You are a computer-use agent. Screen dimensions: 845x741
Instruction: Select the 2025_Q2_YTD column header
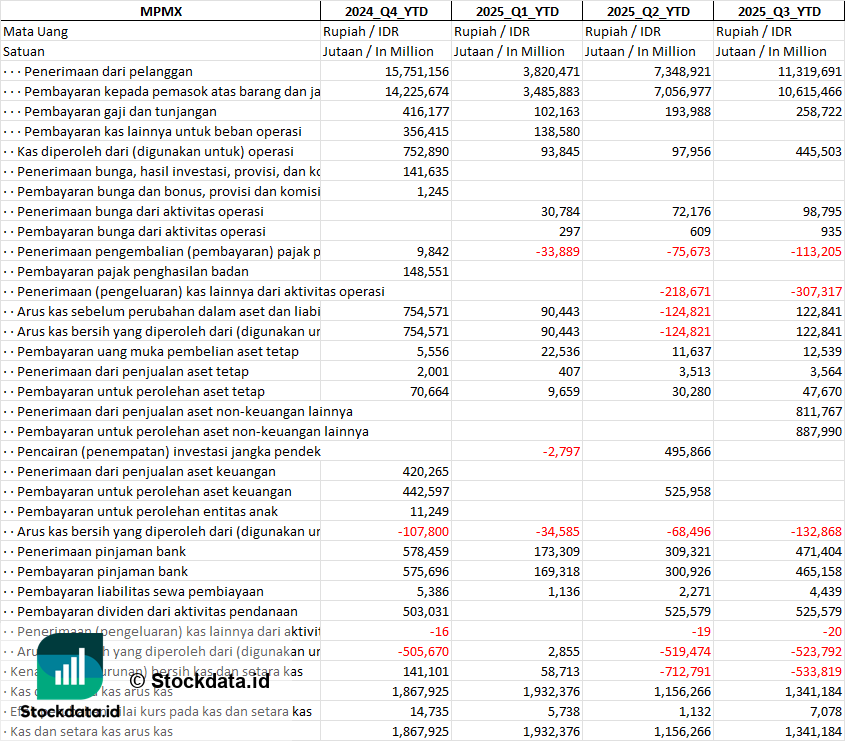[648, 11]
